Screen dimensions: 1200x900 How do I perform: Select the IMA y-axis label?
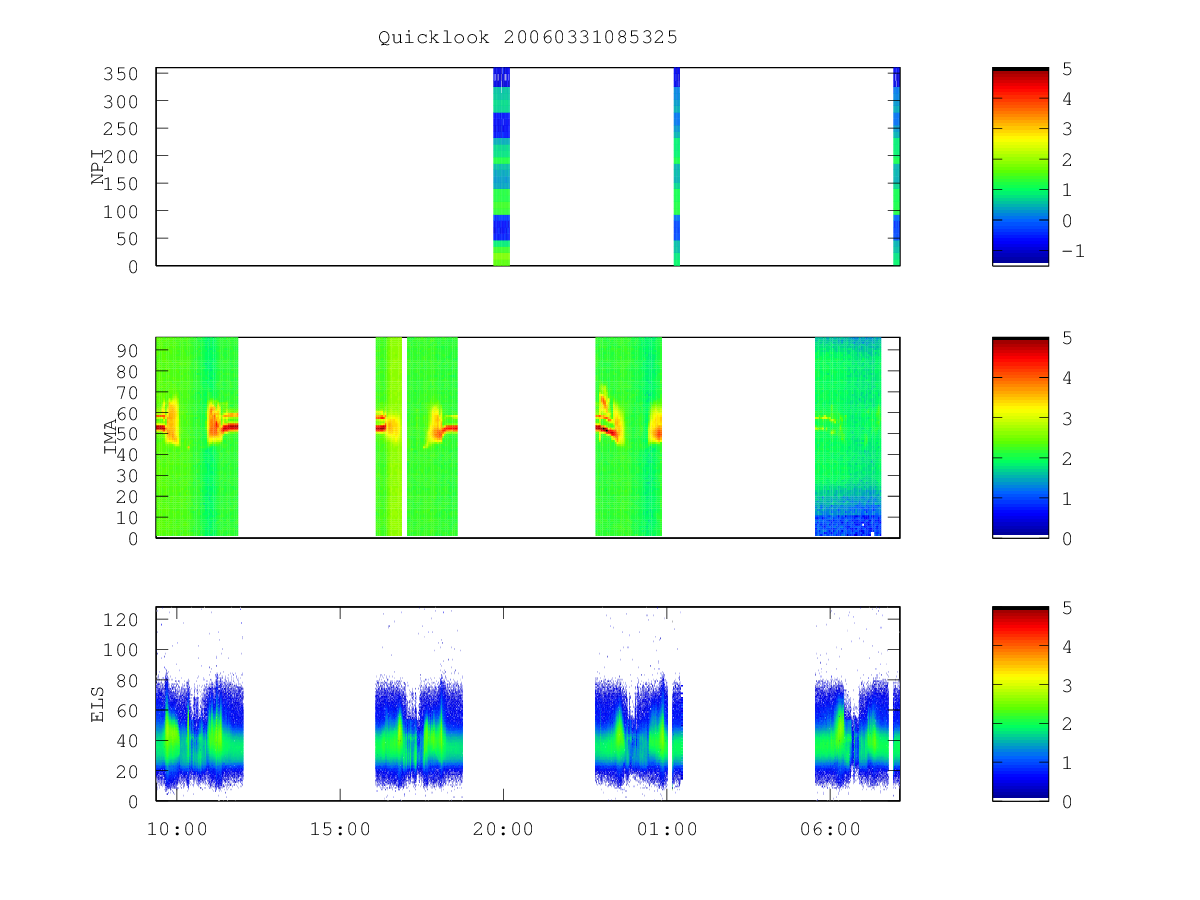112,437
